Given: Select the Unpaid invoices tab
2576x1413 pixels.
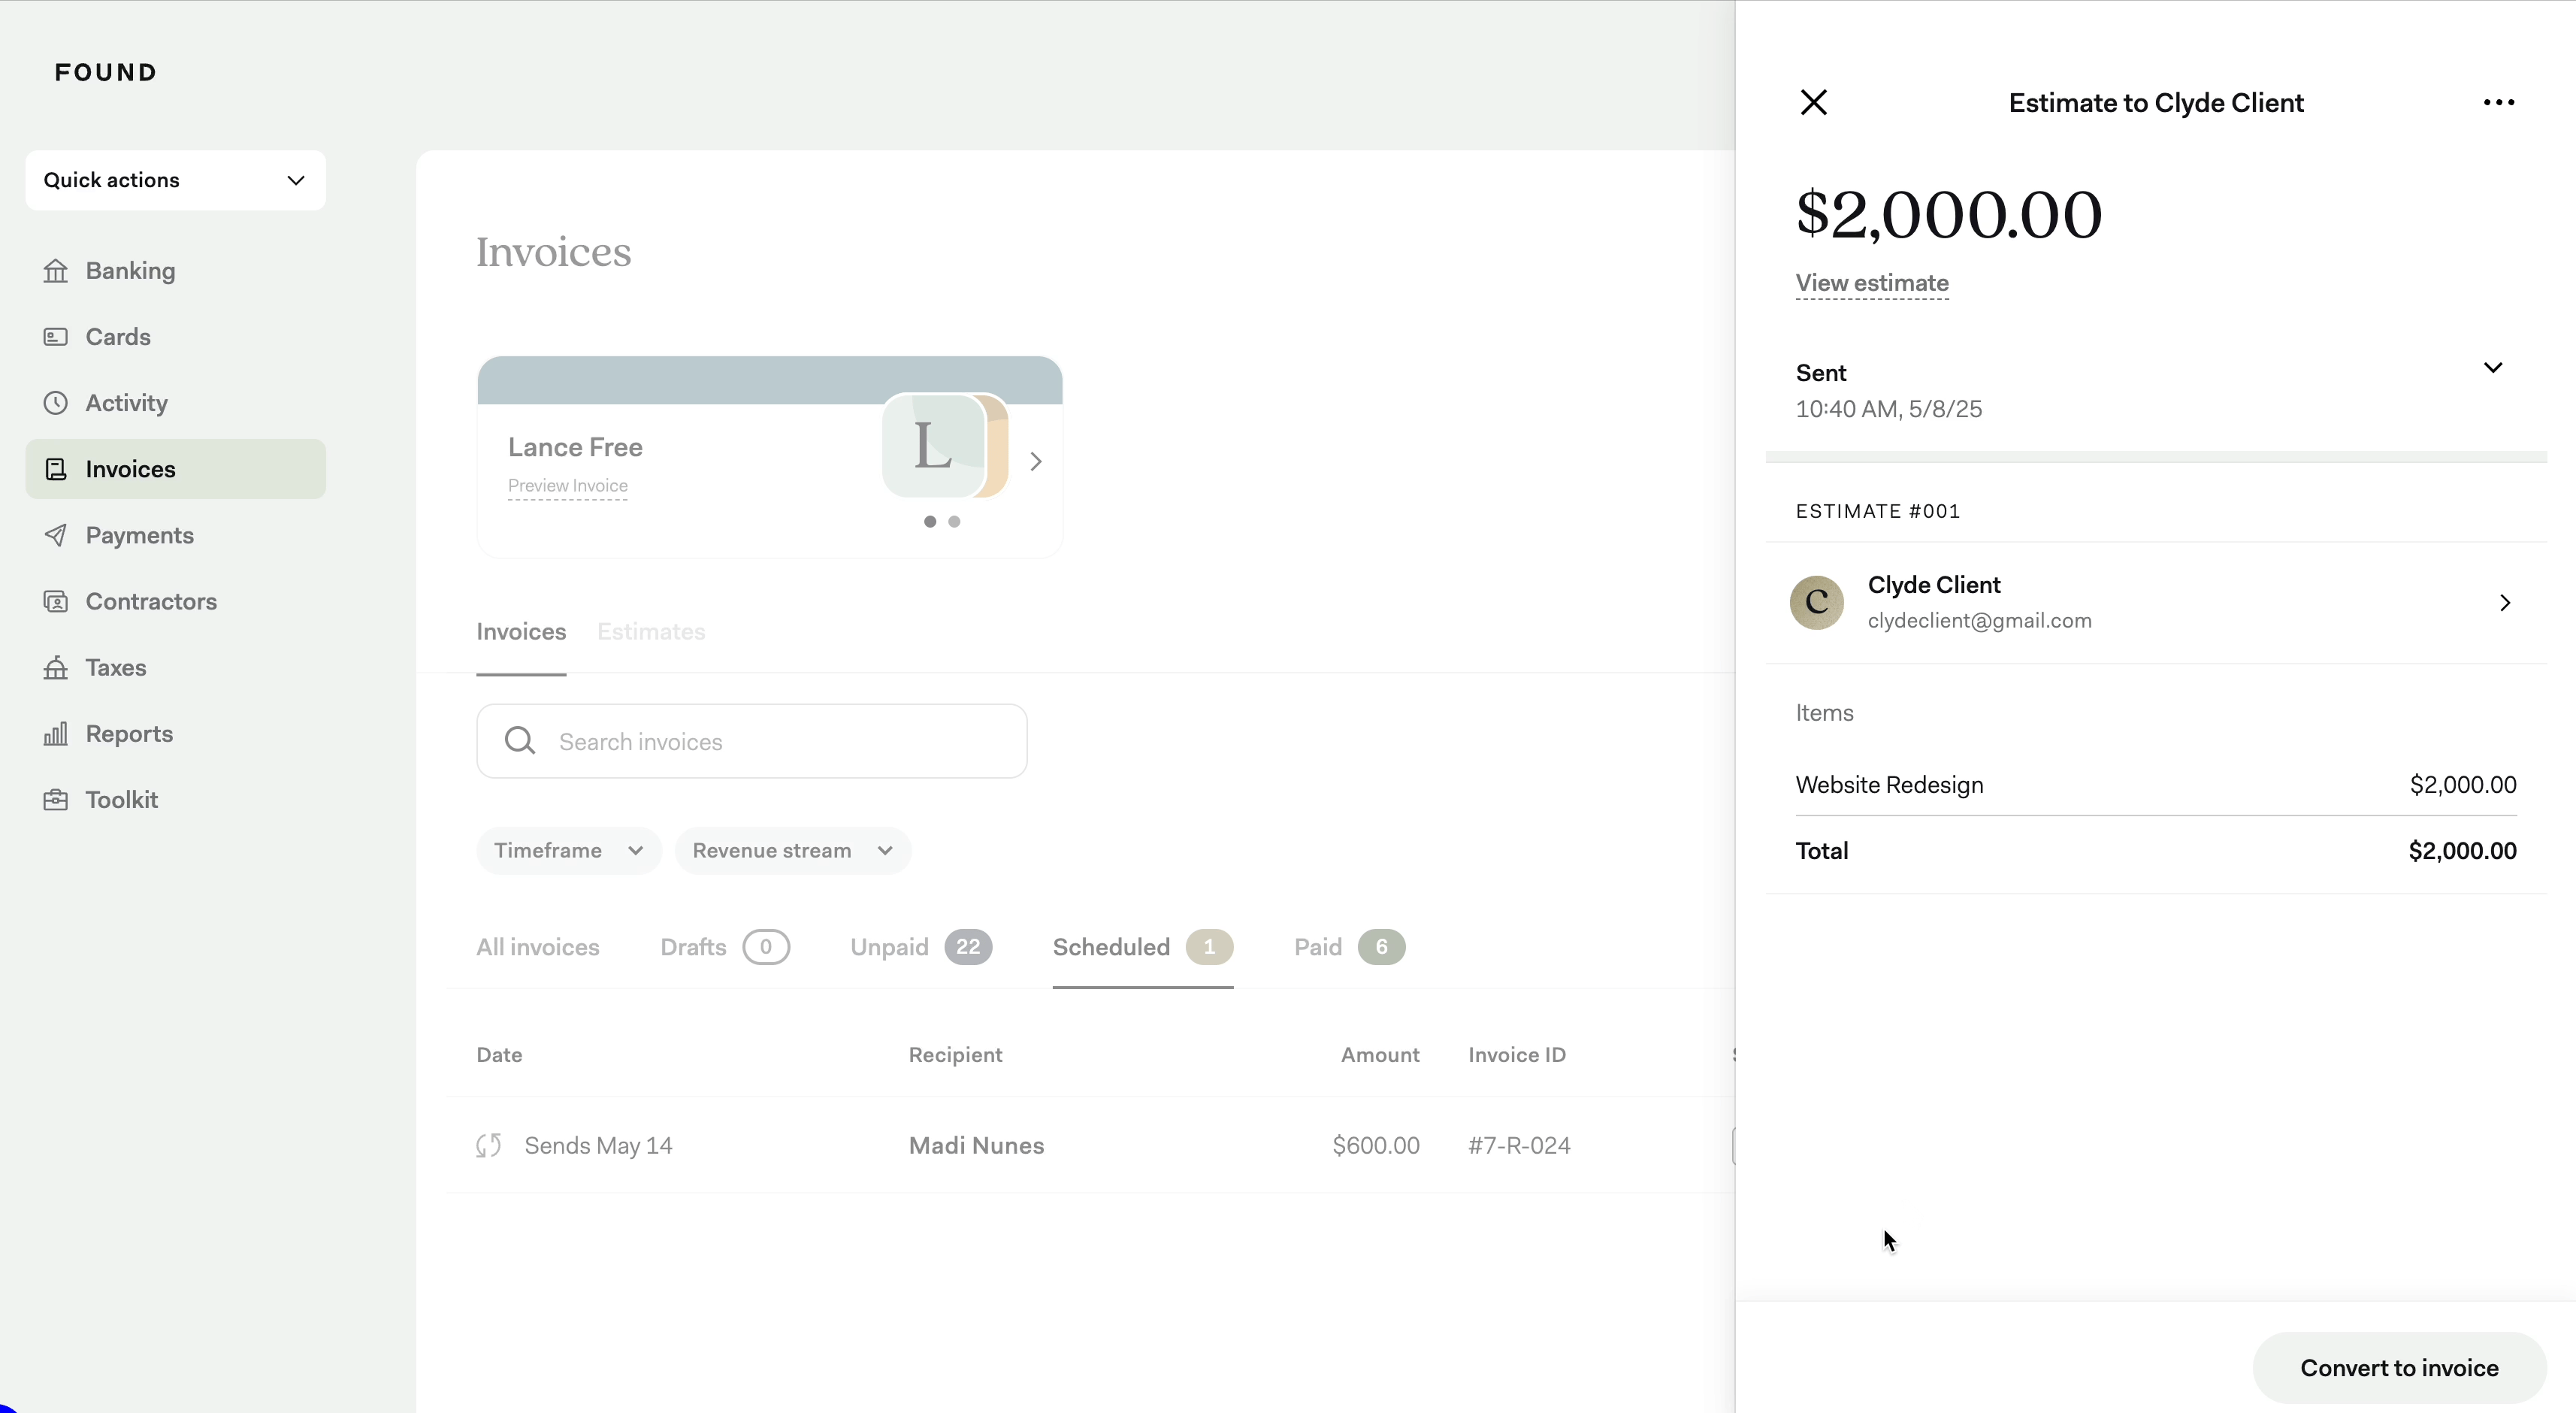Looking at the screenshot, I should 920,947.
